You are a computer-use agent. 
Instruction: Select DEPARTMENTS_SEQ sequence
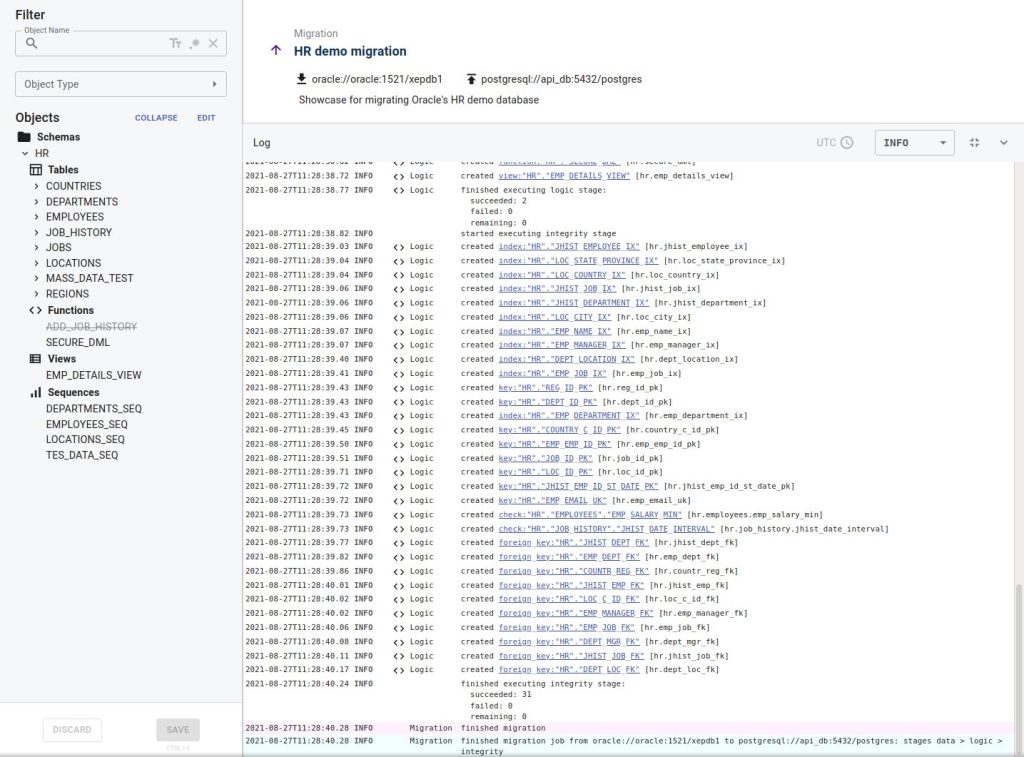(x=93, y=409)
